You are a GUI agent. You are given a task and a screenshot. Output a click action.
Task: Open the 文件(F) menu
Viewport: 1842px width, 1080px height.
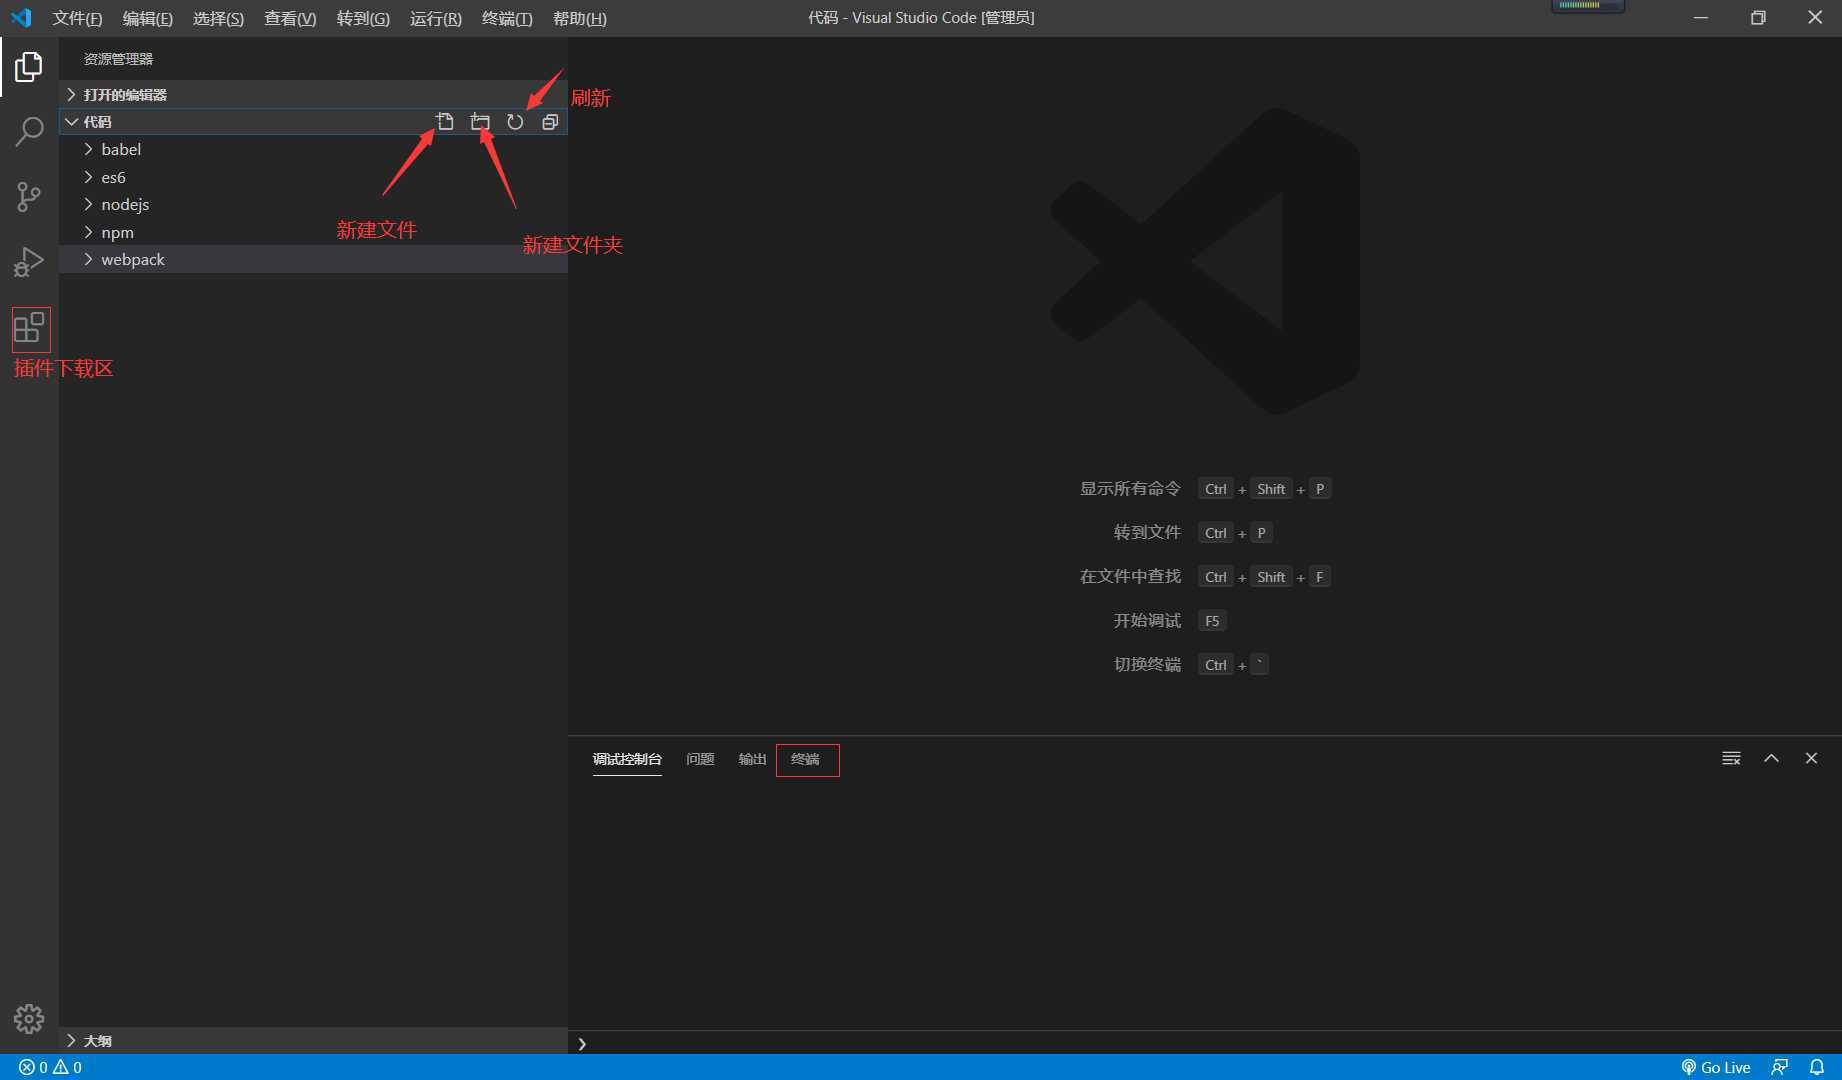click(x=77, y=18)
